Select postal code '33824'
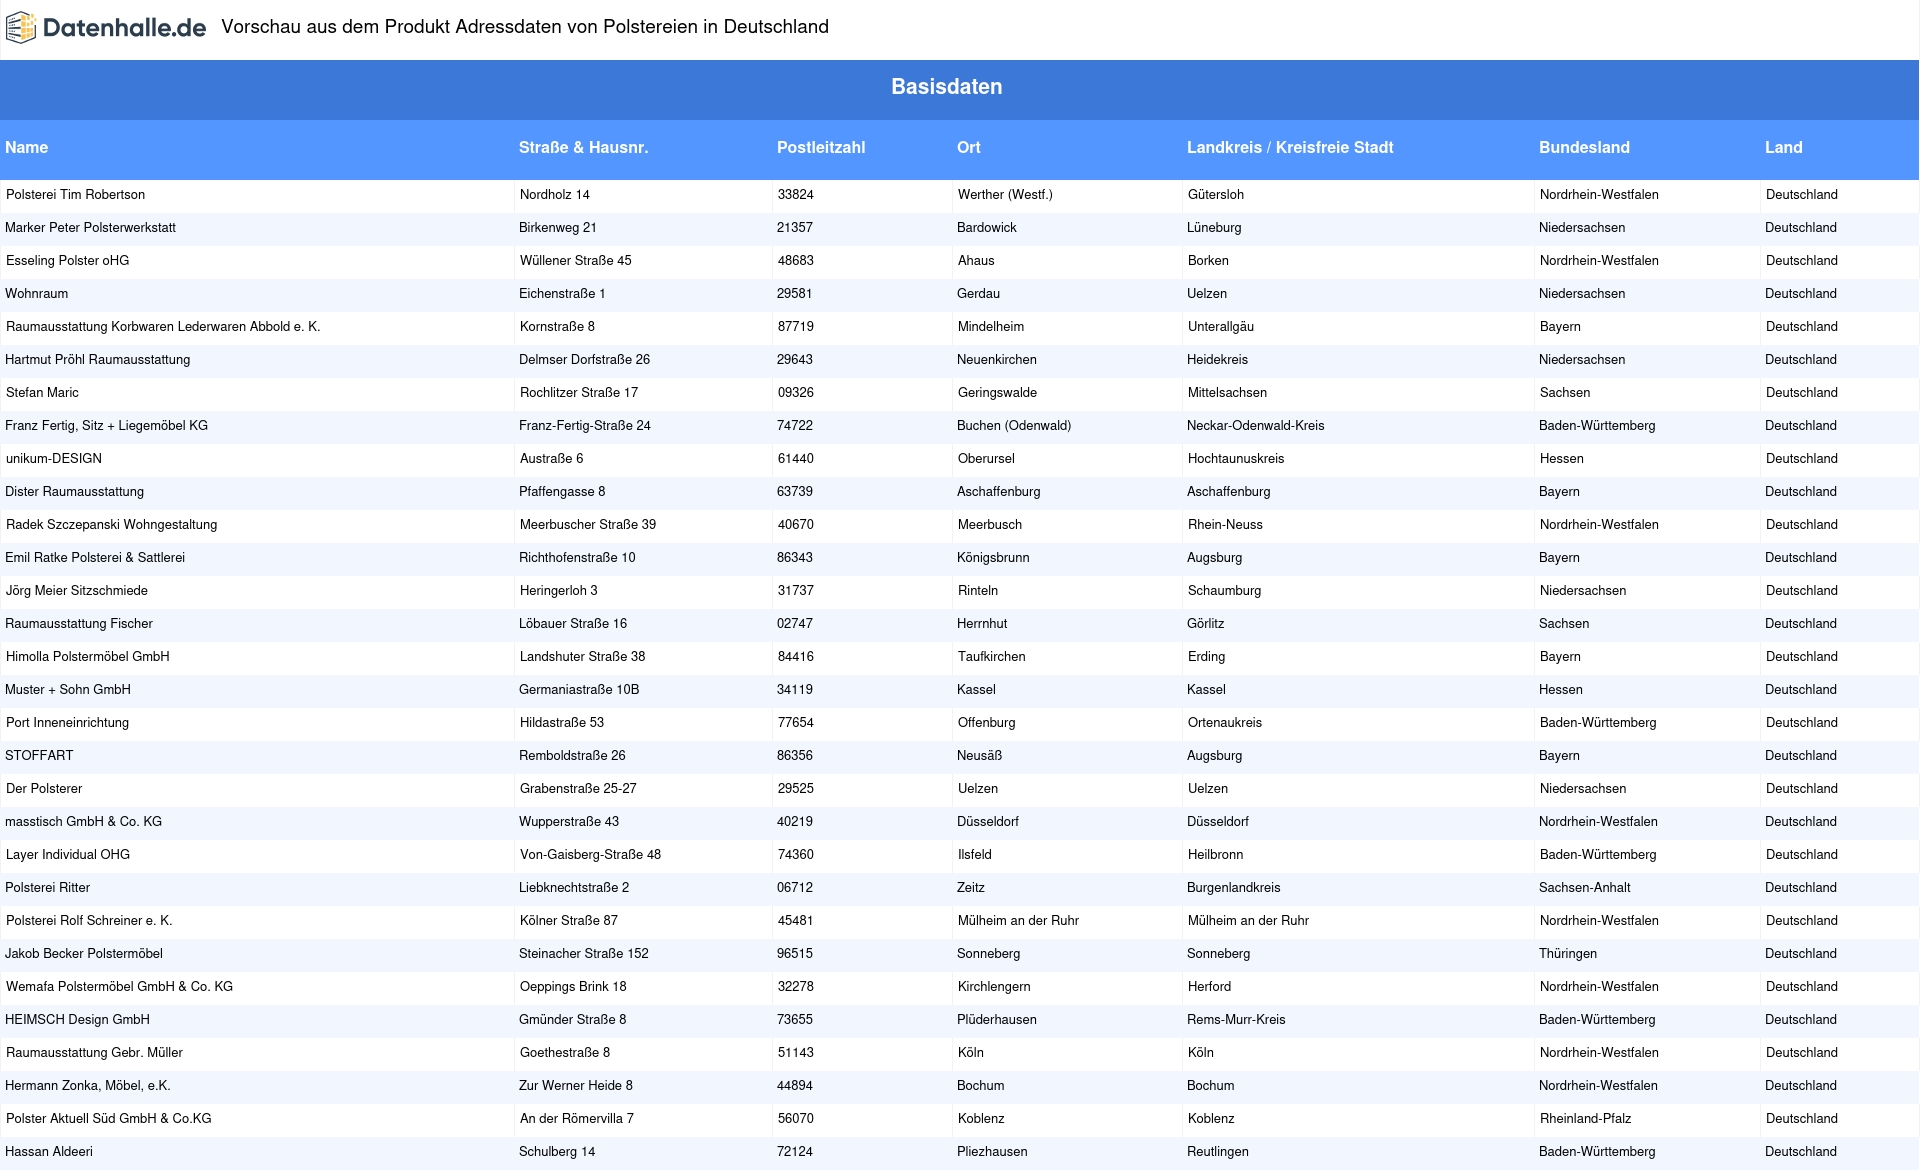1920x1170 pixels. [x=796, y=195]
